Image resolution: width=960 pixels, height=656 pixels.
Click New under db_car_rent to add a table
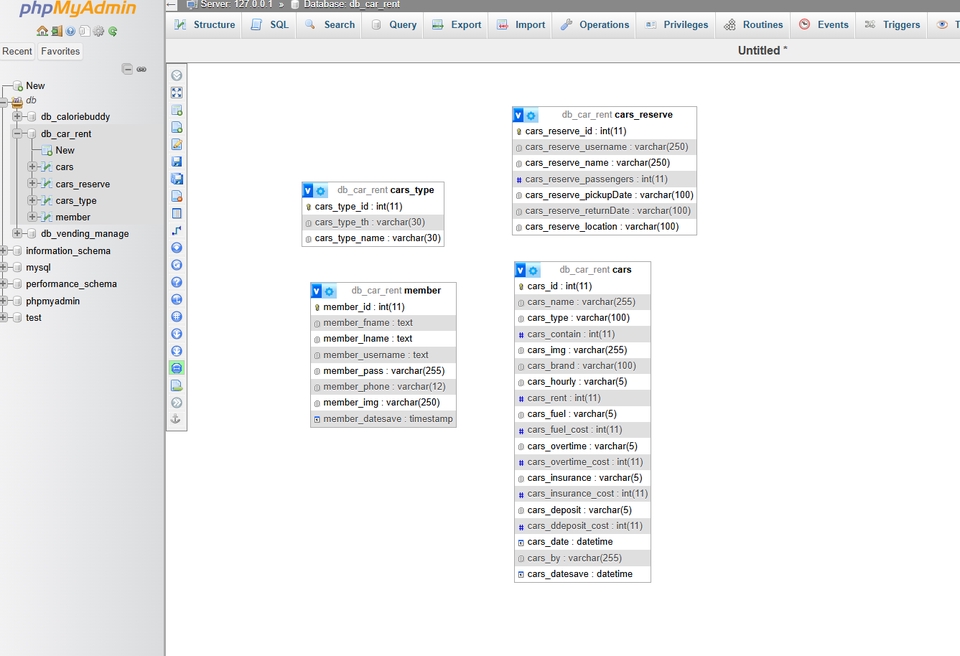(65, 150)
